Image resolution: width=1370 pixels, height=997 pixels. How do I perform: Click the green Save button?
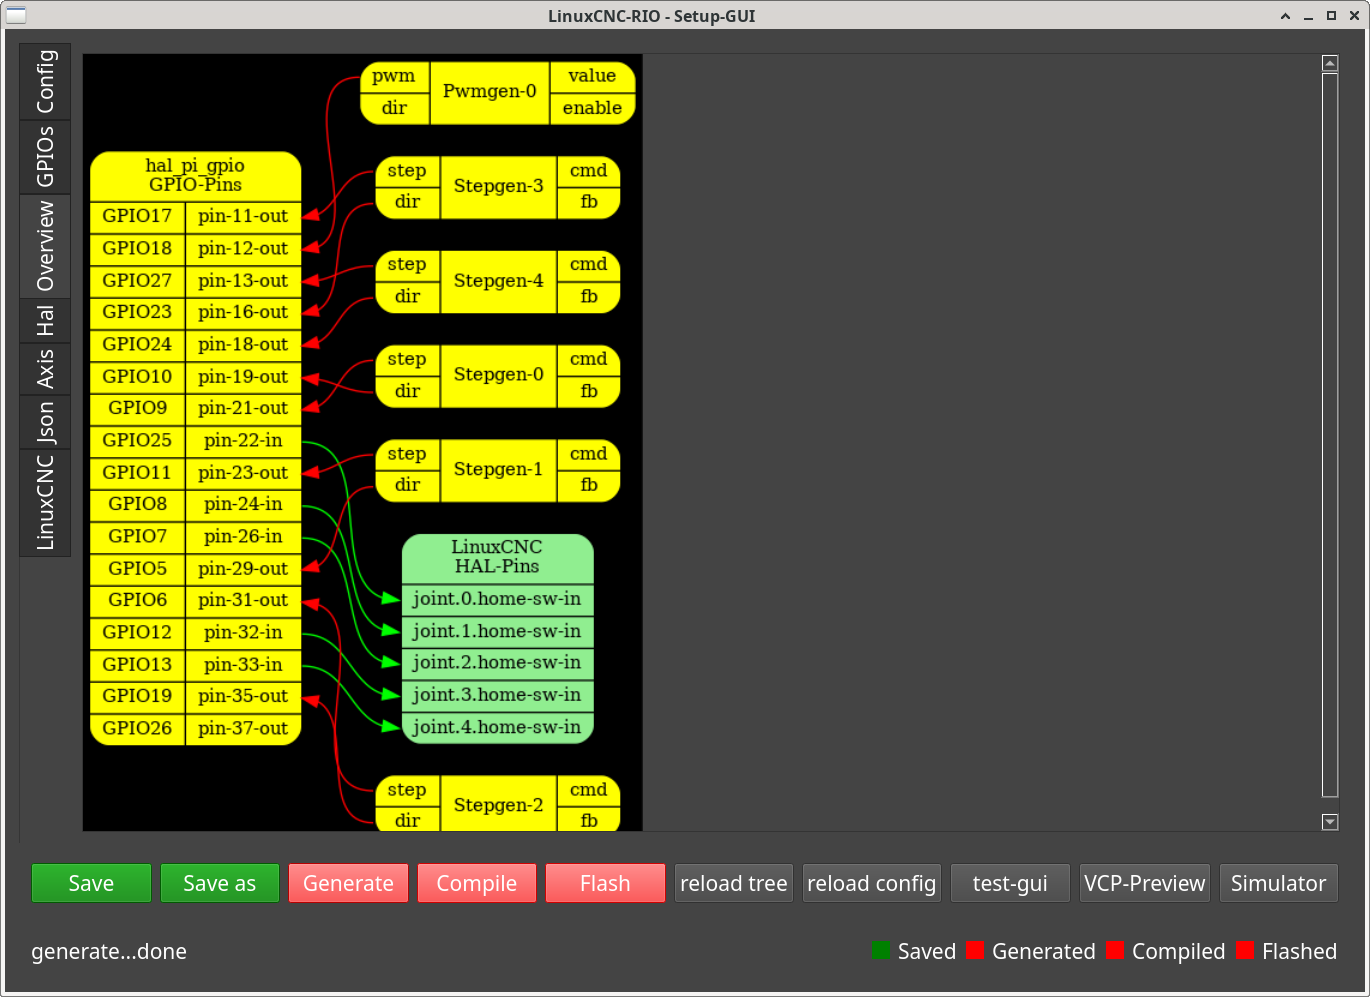(91, 883)
